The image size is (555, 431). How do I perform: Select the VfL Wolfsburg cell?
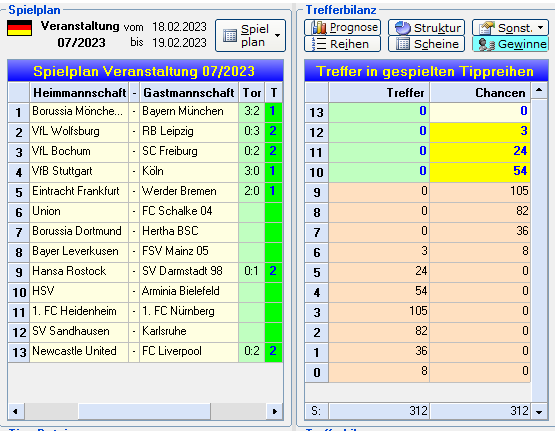(x=79, y=133)
